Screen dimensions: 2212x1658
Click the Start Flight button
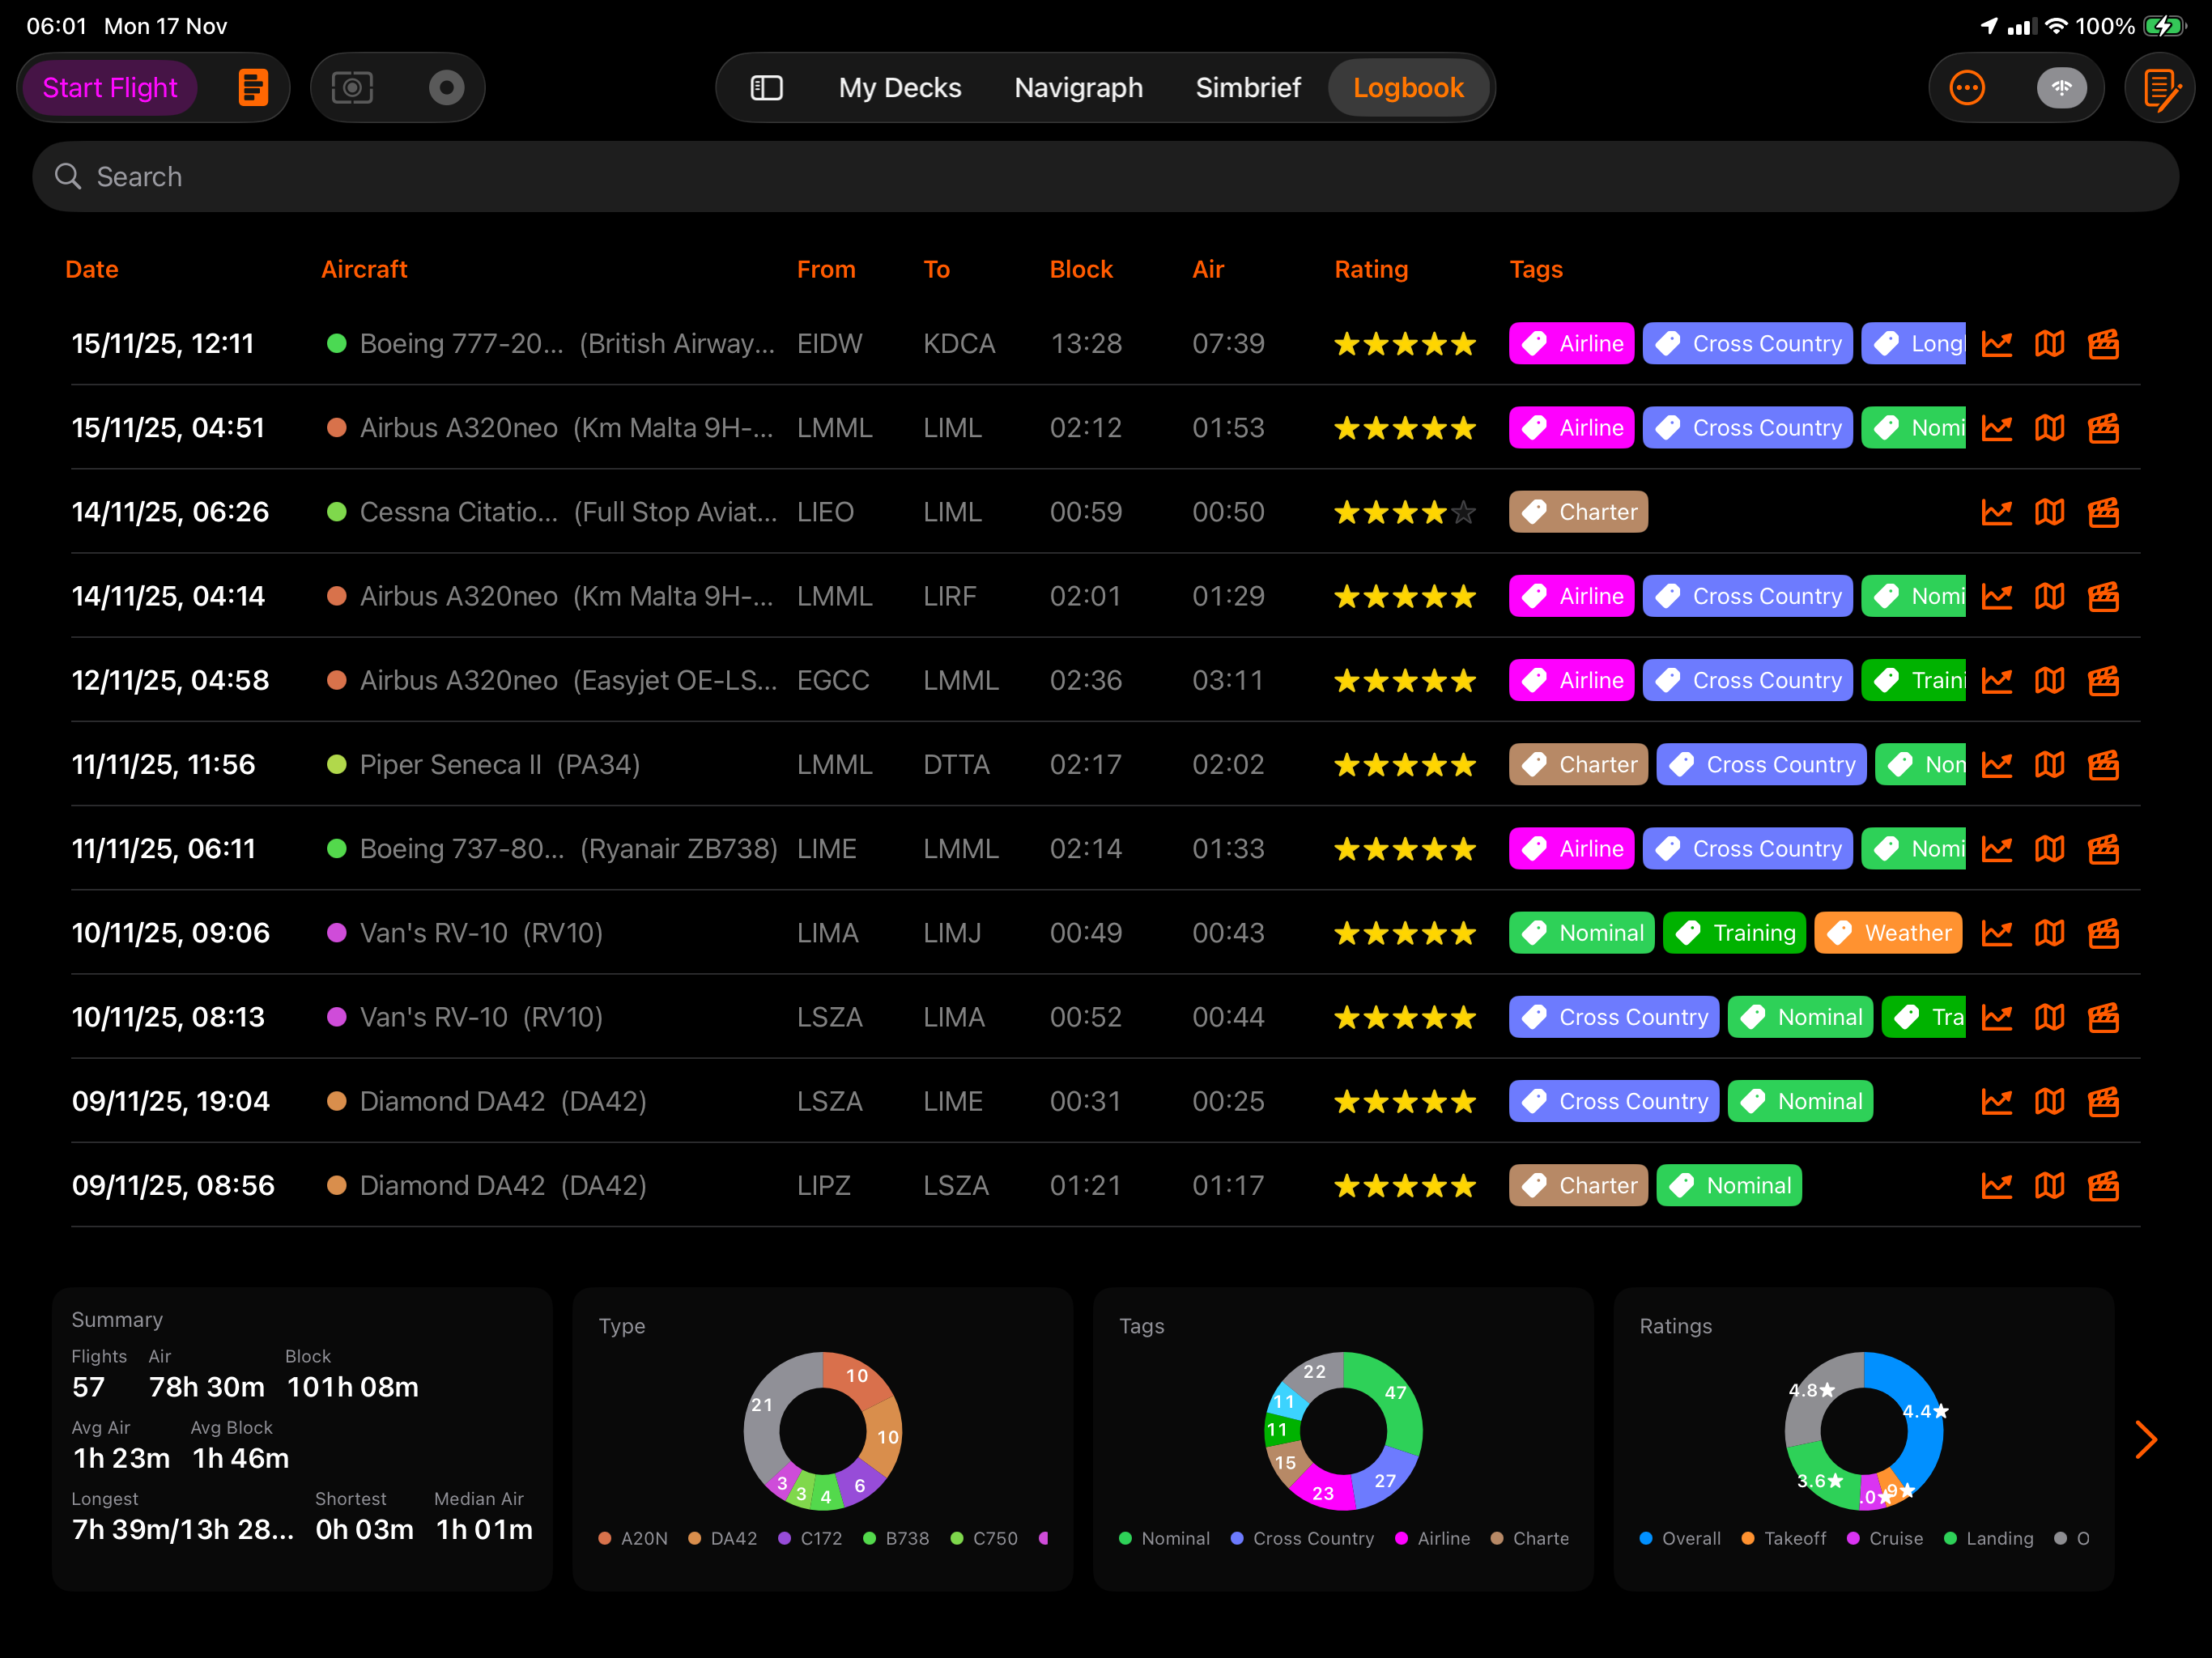coord(109,88)
